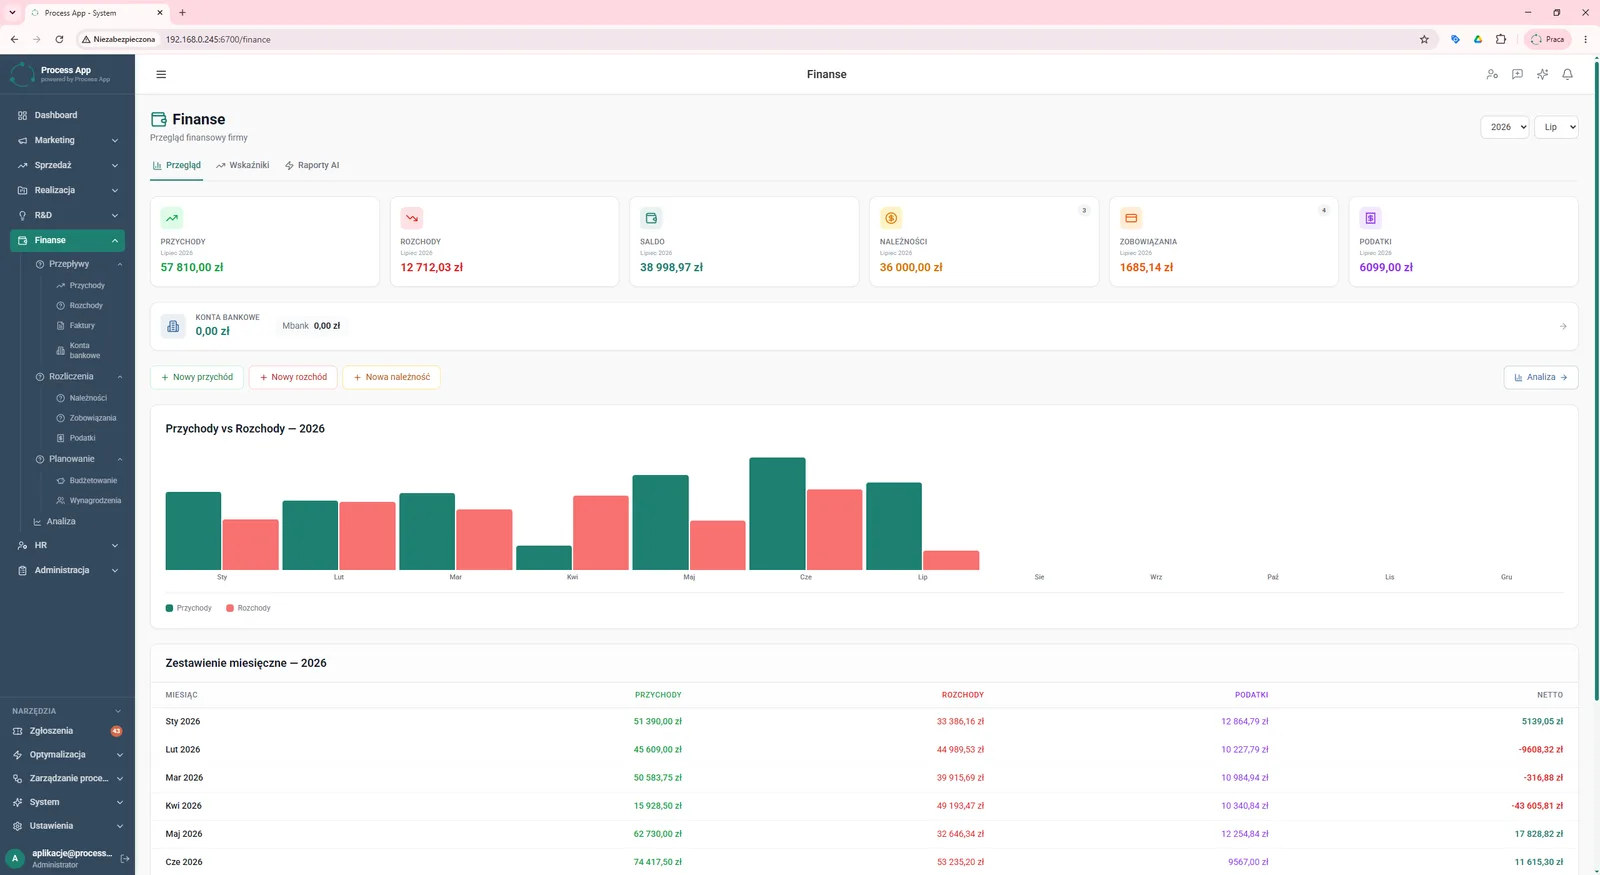The height and width of the screenshot is (875, 1600).
Task: Click the bank building icon in Konta bankowe
Action: tap(173, 326)
